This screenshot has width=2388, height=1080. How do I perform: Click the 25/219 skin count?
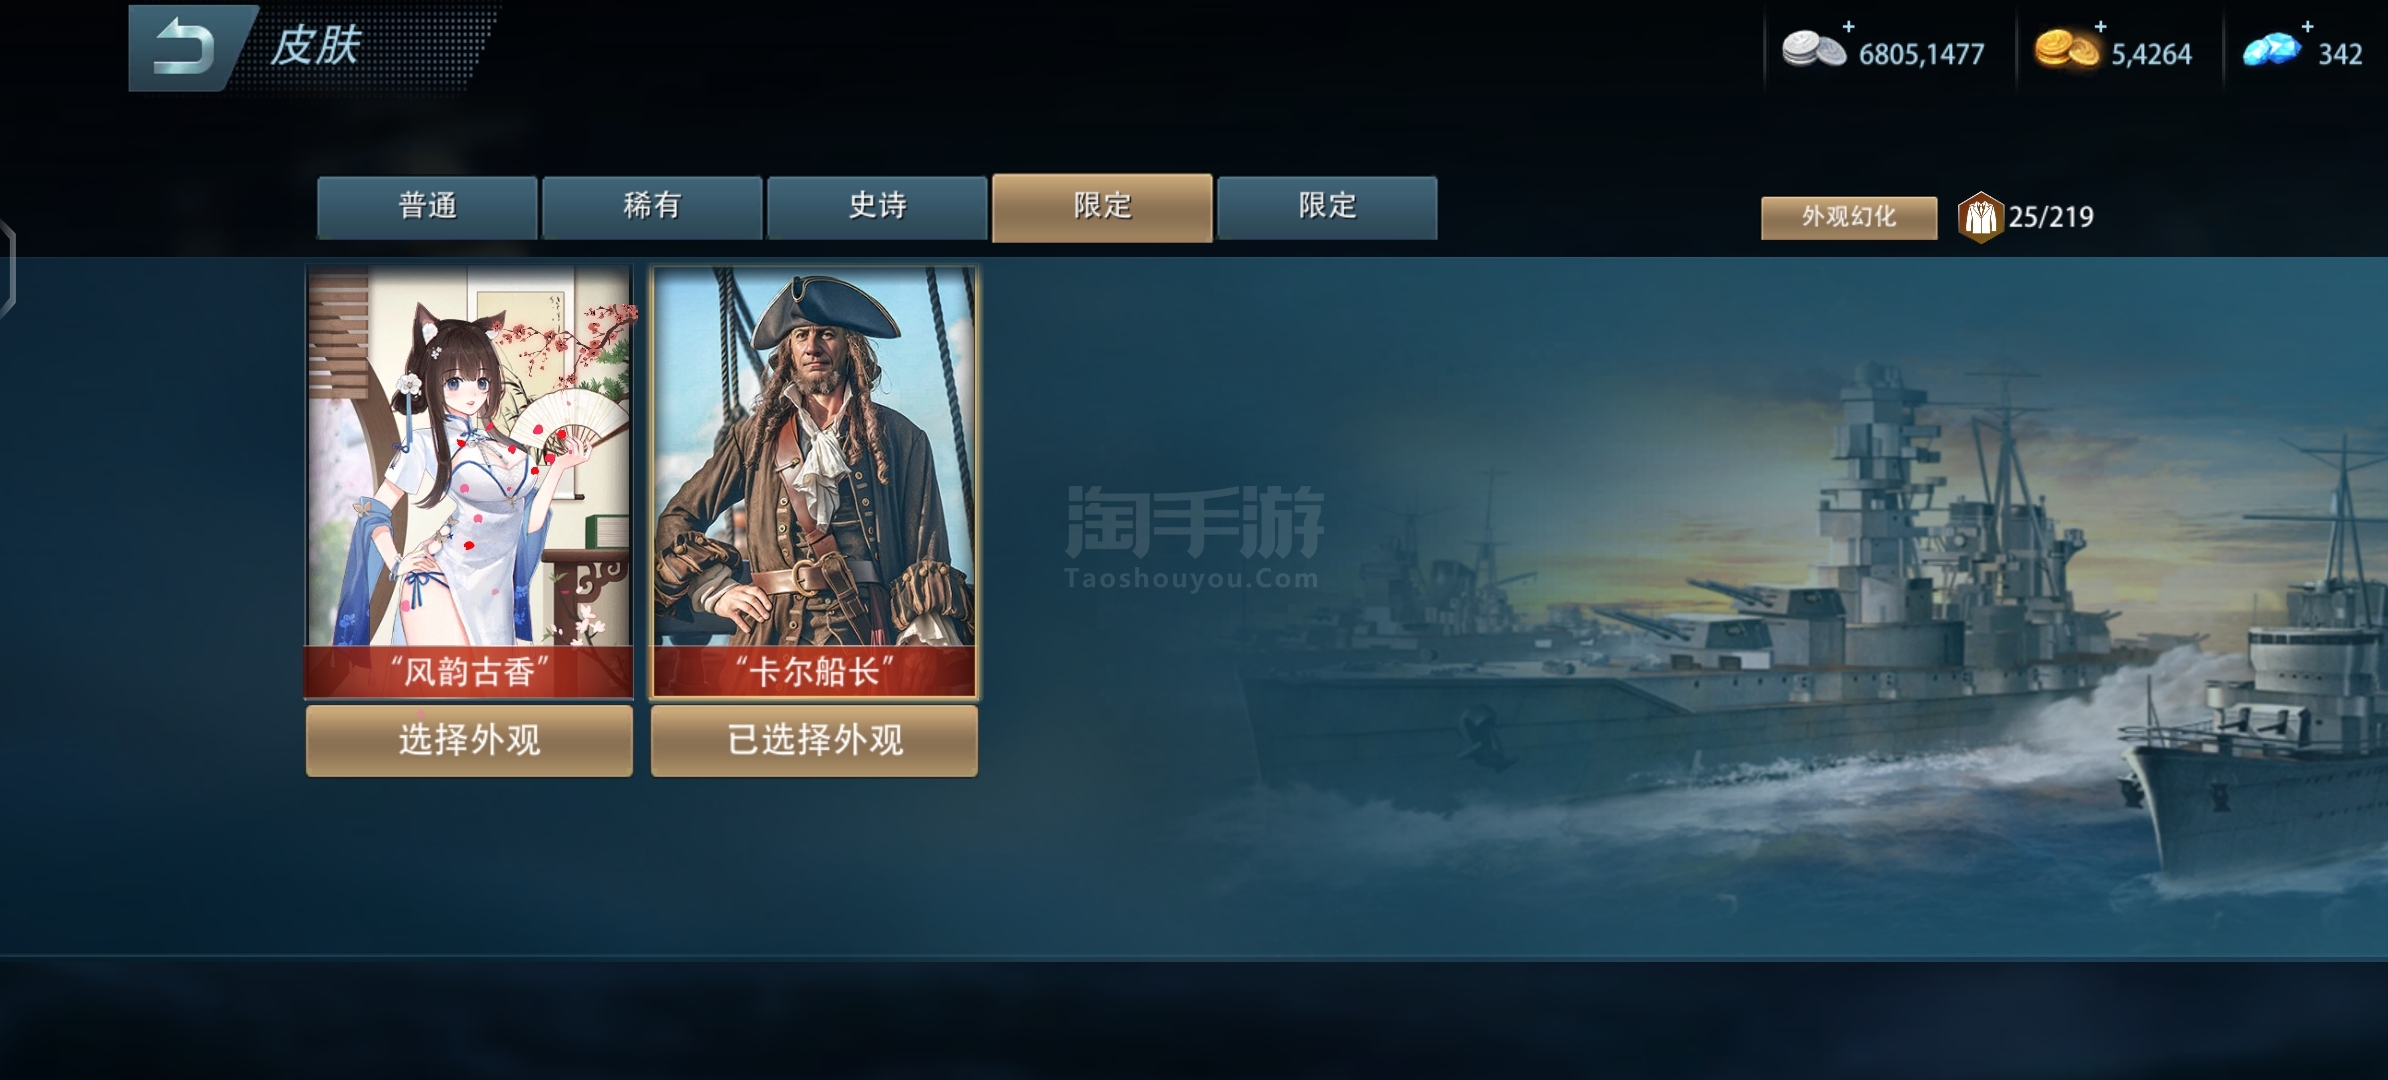2051,217
